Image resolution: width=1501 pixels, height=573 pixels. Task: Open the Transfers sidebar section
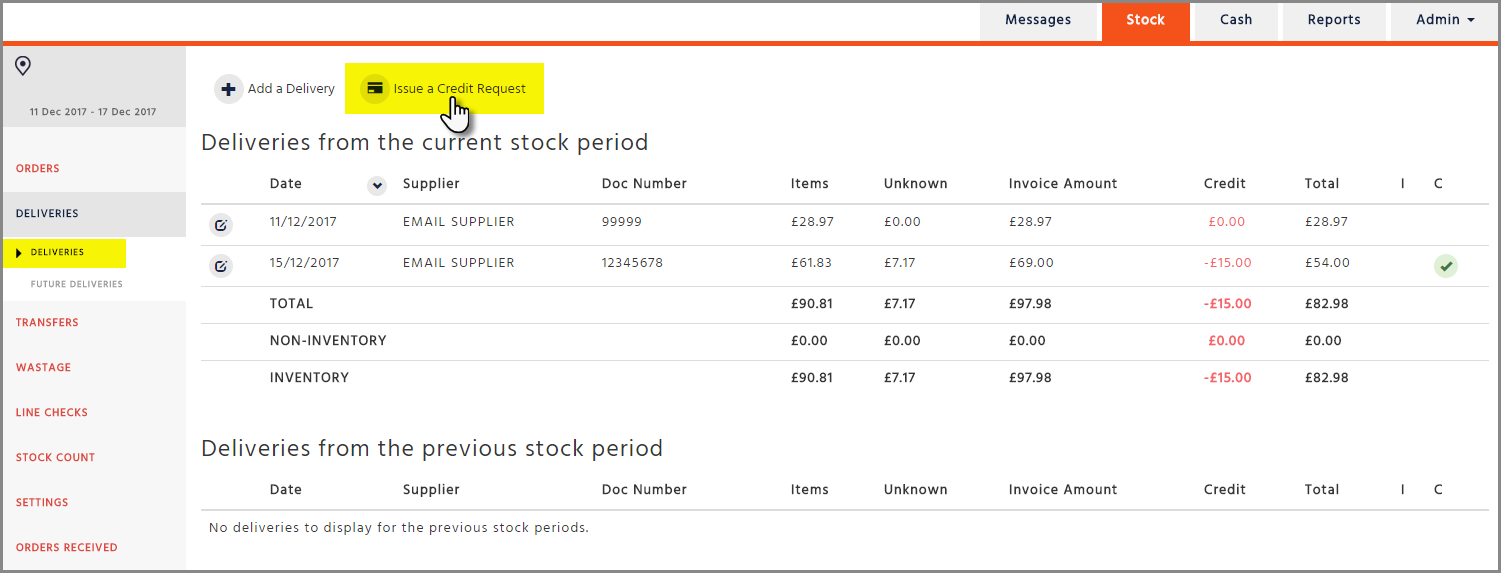pos(47,323)
